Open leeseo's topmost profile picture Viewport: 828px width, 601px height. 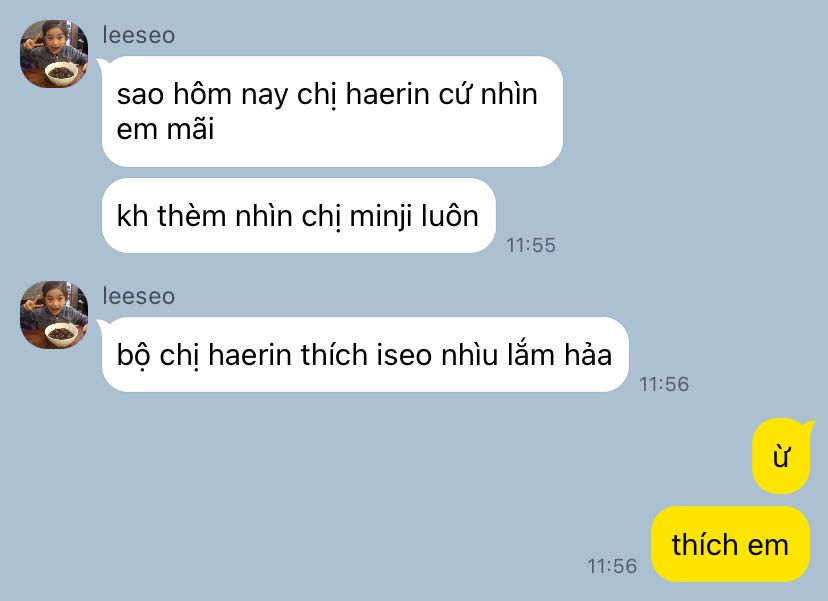(54, 54)
